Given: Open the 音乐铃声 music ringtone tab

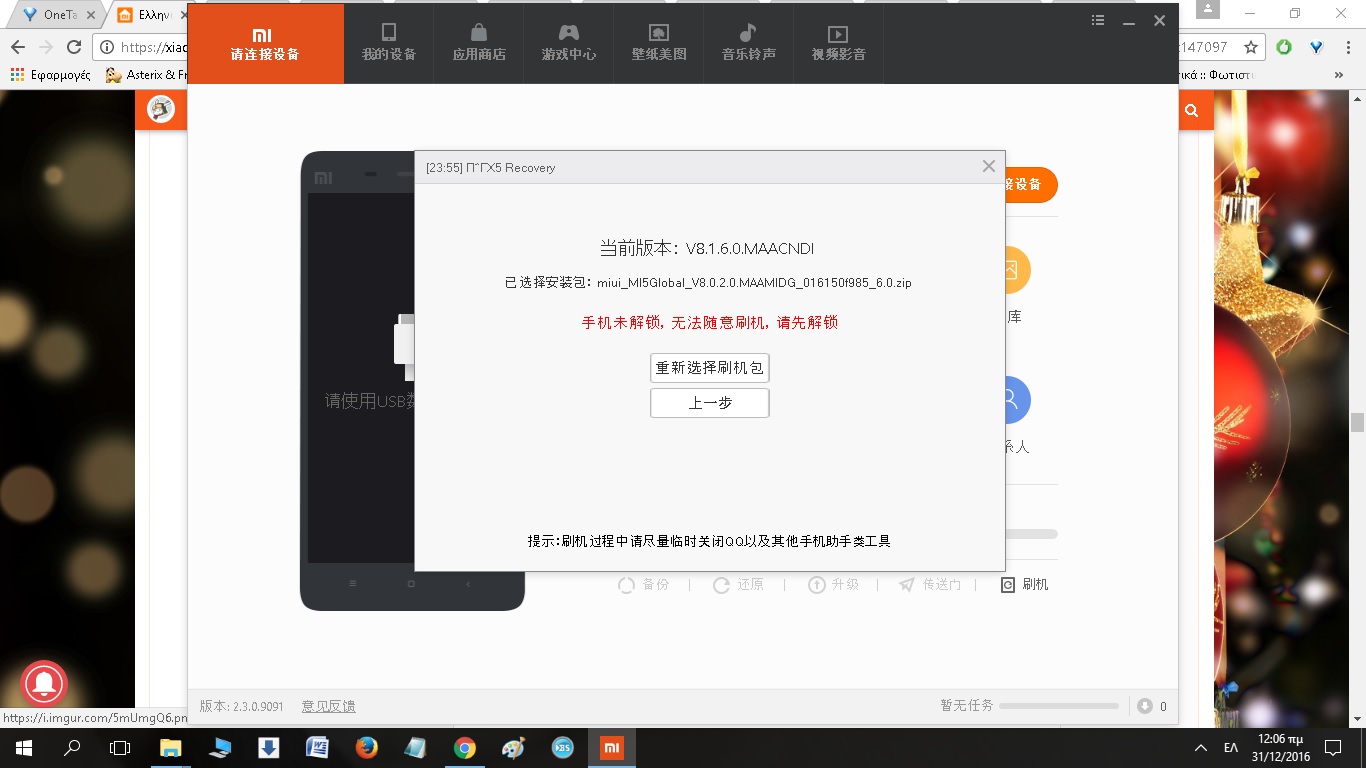Looking at the screenshot, I should pyautogui.click(x=749, y=44).
